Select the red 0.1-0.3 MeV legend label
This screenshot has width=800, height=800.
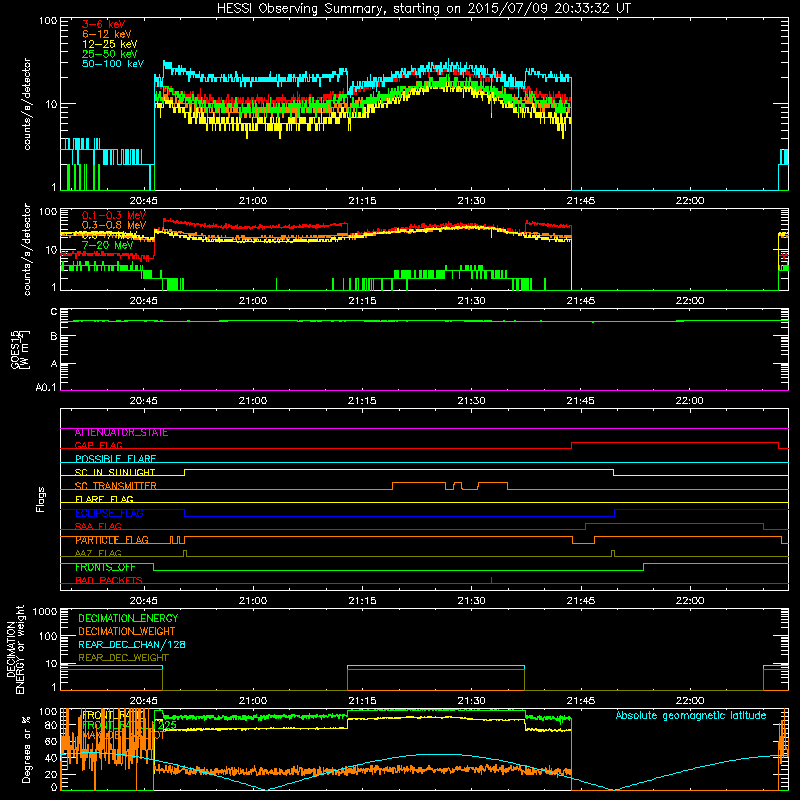tap(114, 215)
